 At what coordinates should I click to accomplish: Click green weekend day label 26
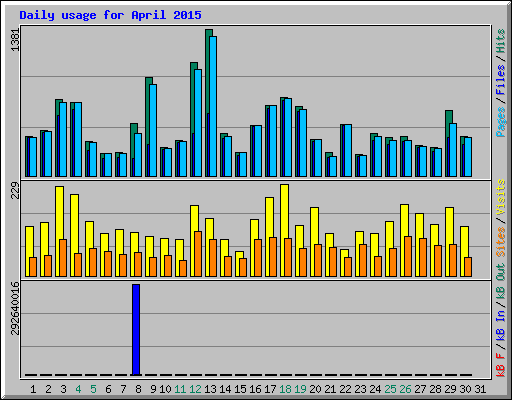(x=405, y=389)
